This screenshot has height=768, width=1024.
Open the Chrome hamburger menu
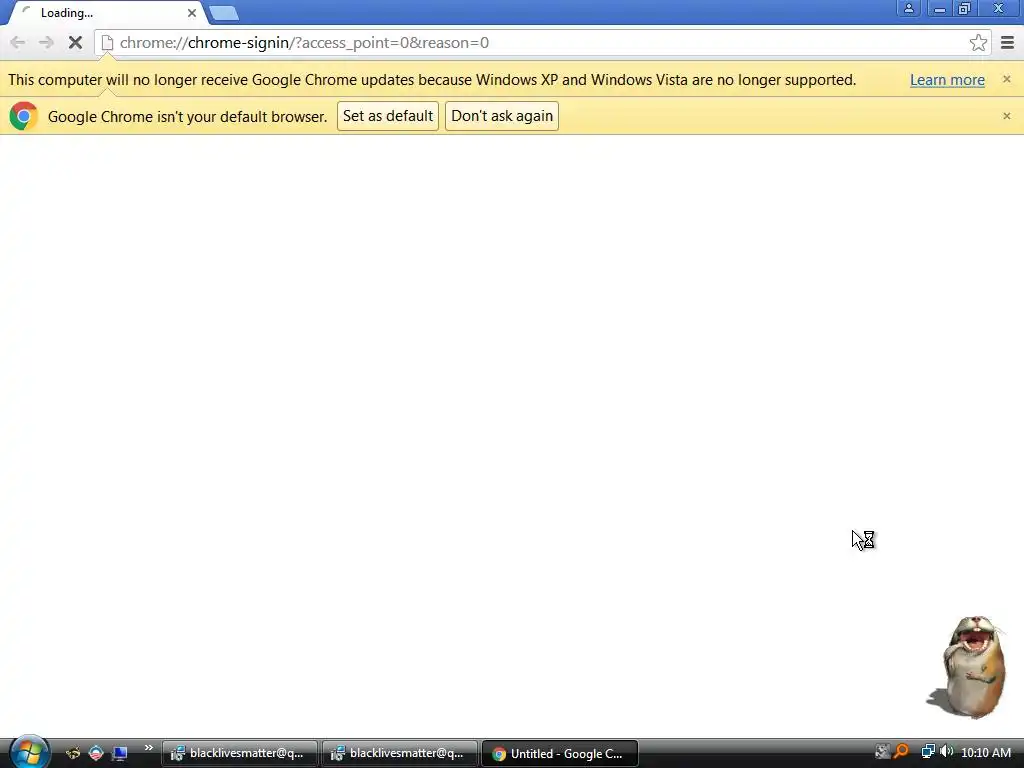[1008, 43]
